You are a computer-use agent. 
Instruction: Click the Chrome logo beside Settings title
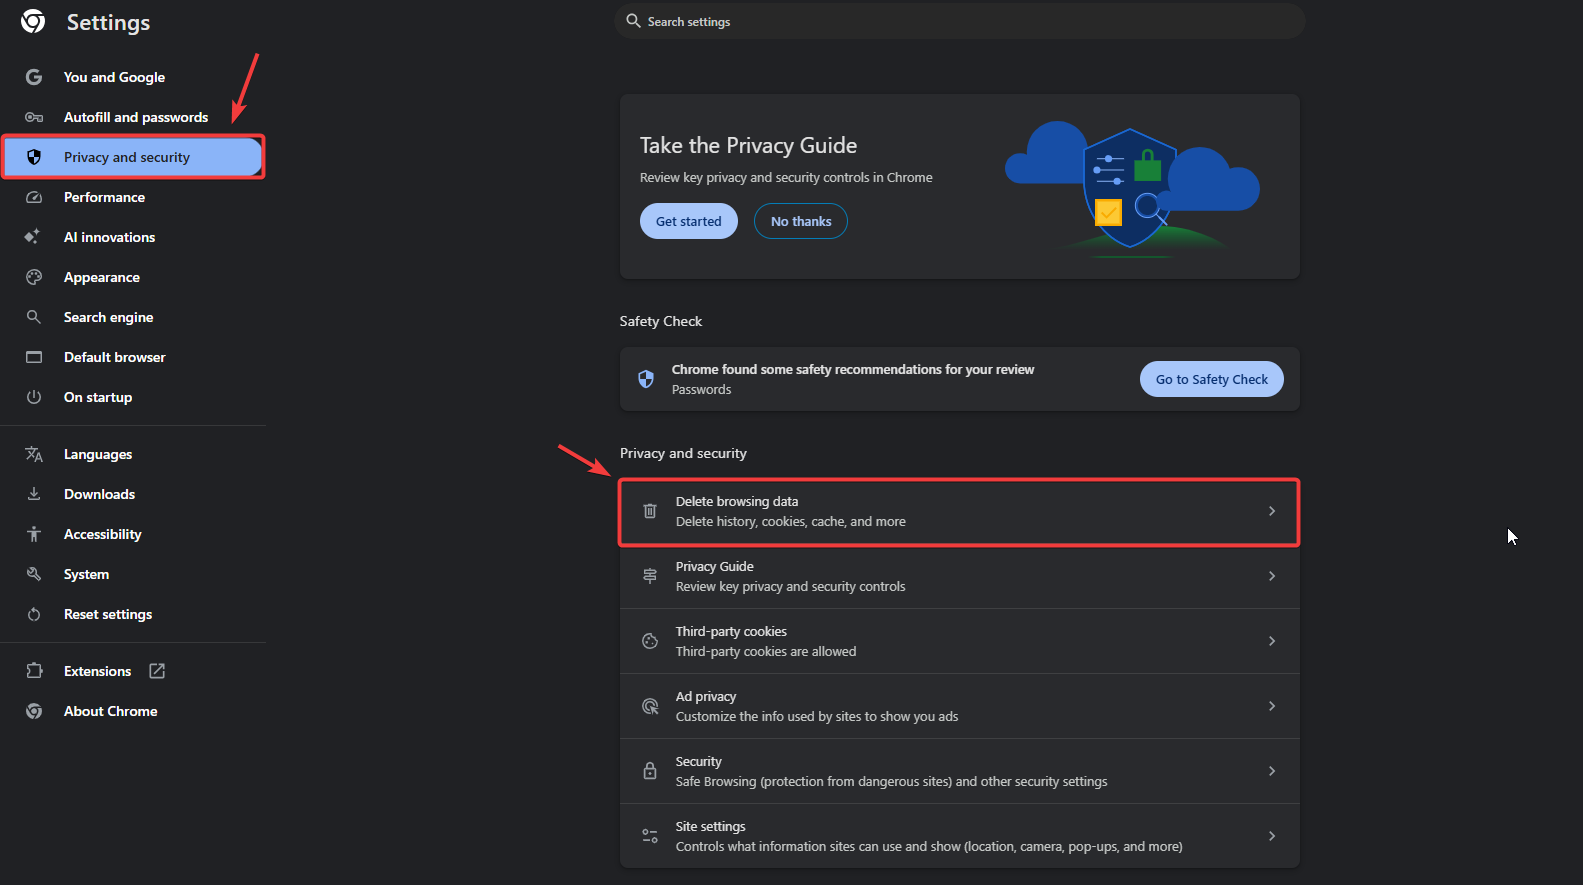[x=33, y=22]
